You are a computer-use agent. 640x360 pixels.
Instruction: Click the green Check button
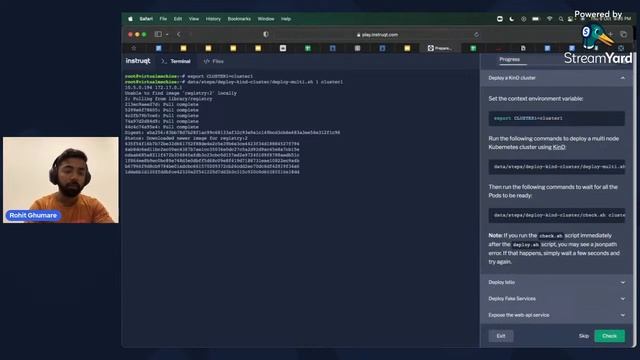point(609,336)
